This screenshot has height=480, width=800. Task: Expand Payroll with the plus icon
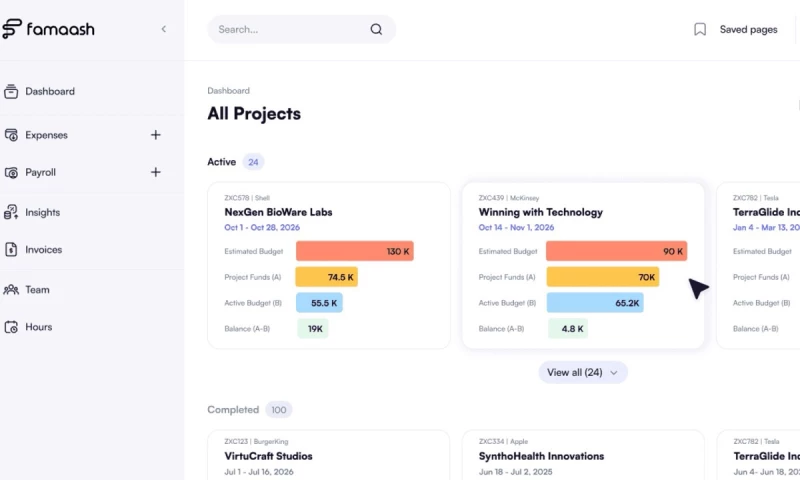click(156, 172)
